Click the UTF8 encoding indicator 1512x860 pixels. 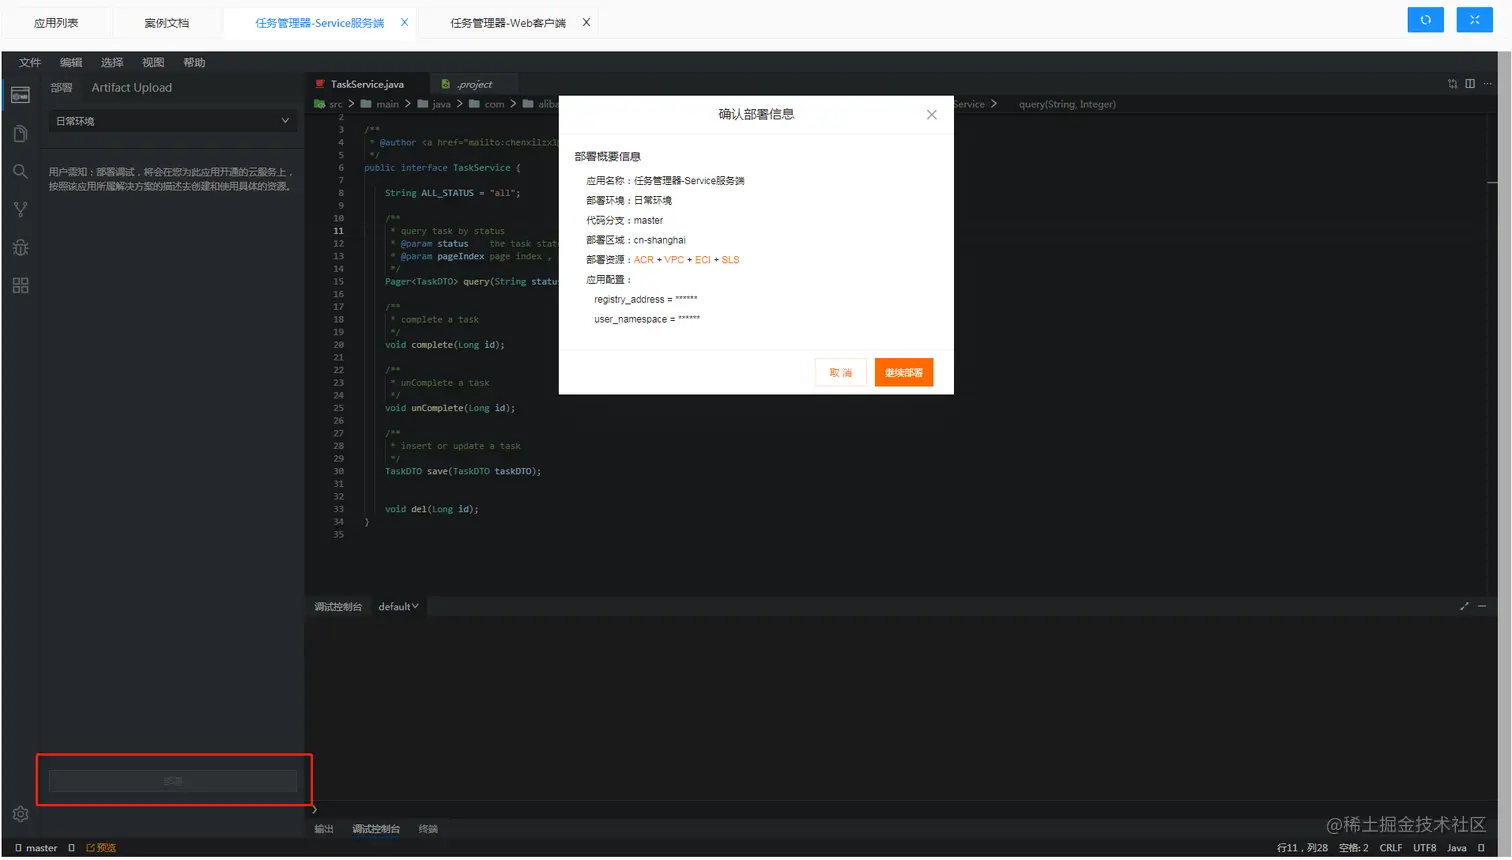point(1425,848)
